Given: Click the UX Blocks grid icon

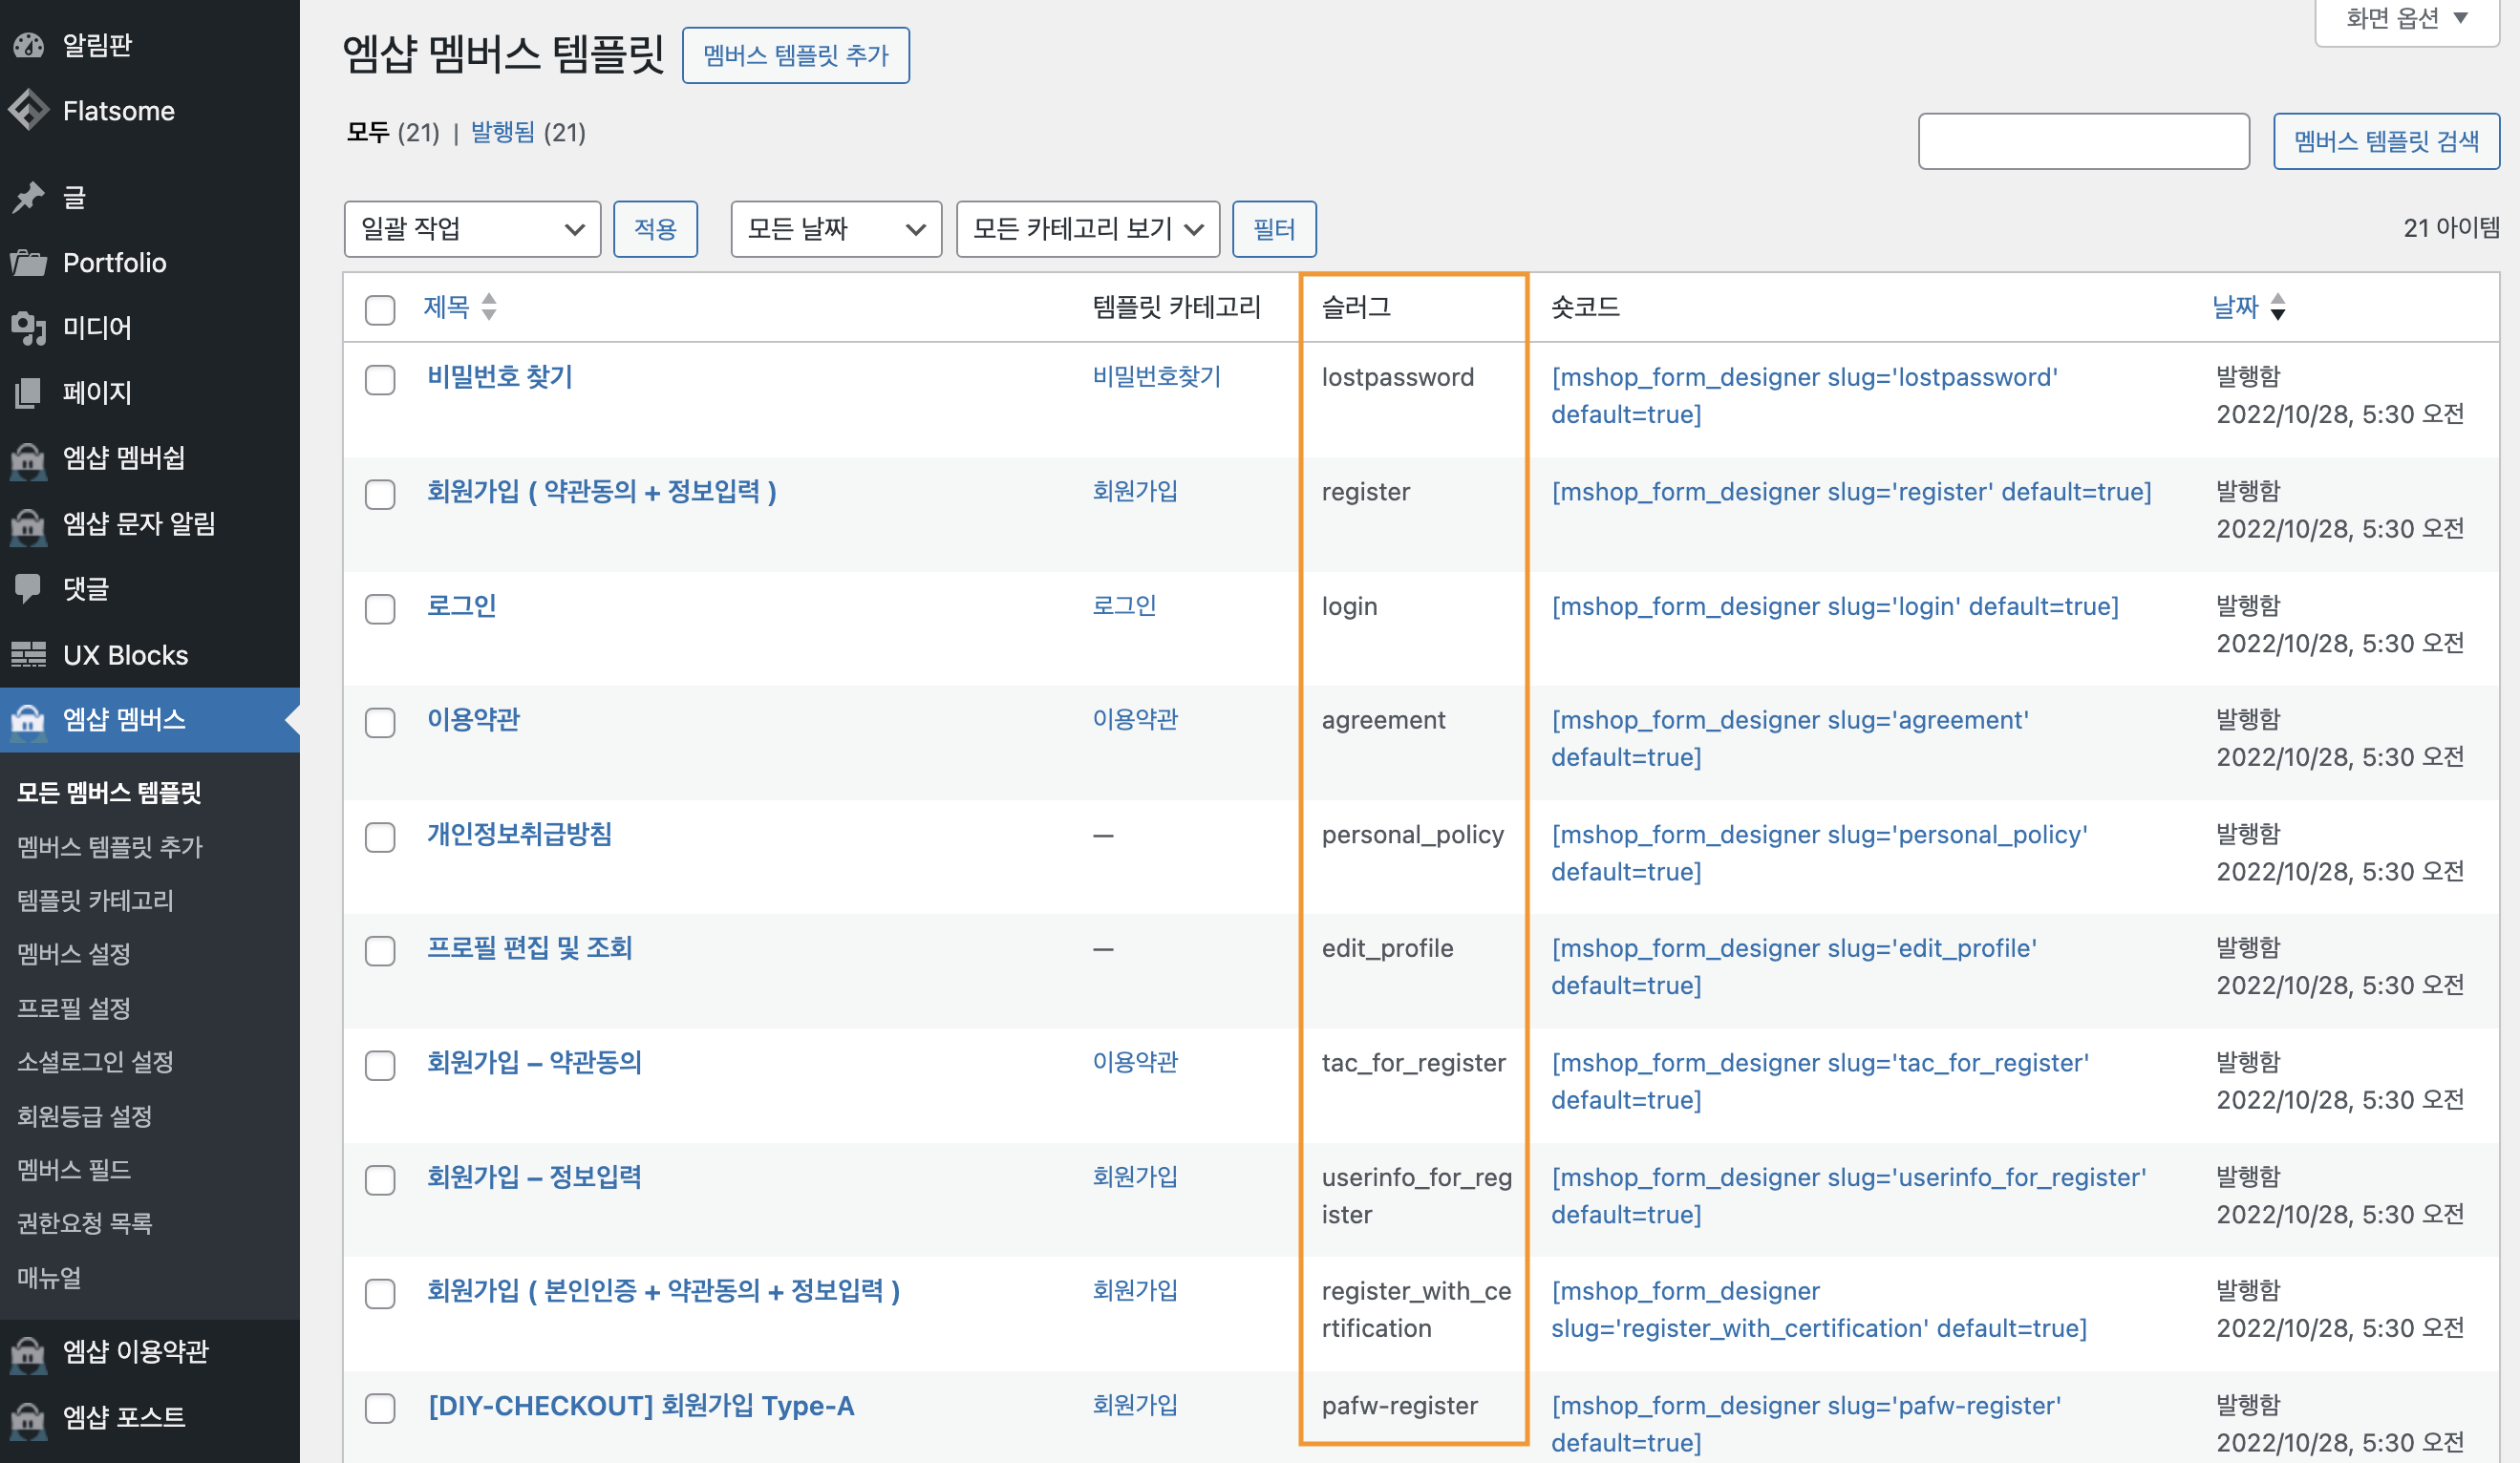Looking at the screenshot, I should pos(28,655).
